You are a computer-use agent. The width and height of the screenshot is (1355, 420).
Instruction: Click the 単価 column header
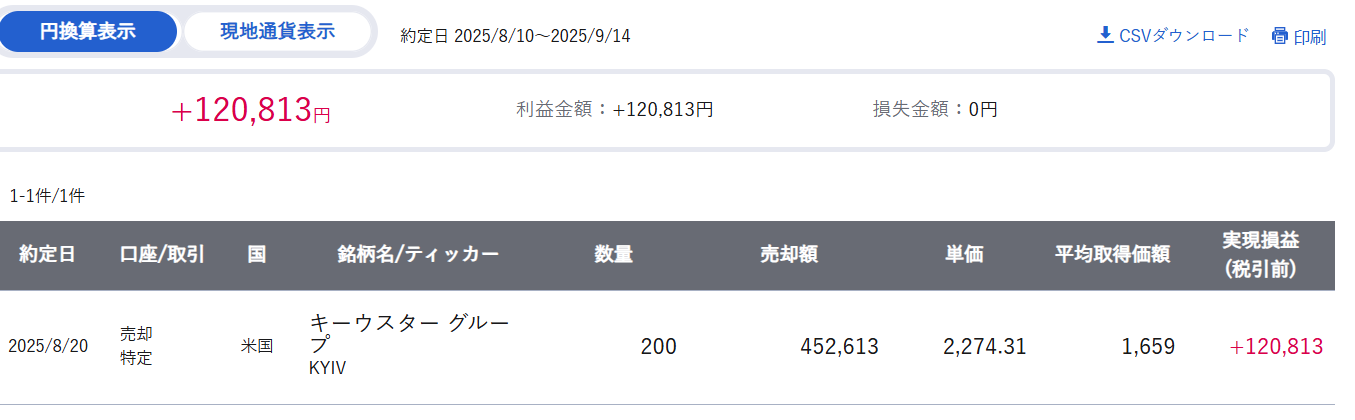[964, 255]
